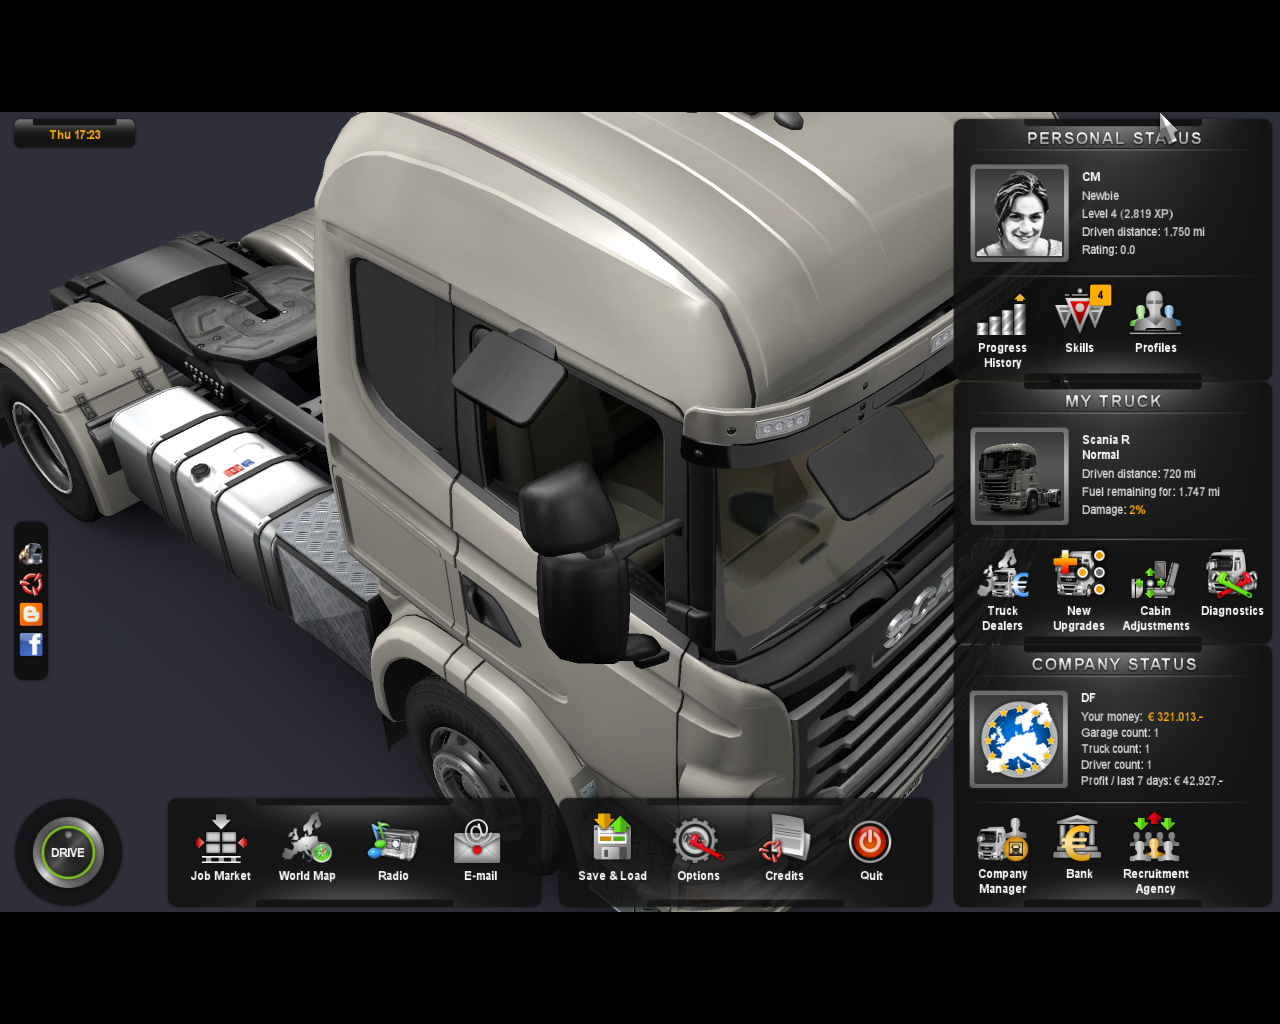This screenshot has width=1280, height=1024.
Task: Open the orange Blogger icon link
Action: click(x=31, y=614)
